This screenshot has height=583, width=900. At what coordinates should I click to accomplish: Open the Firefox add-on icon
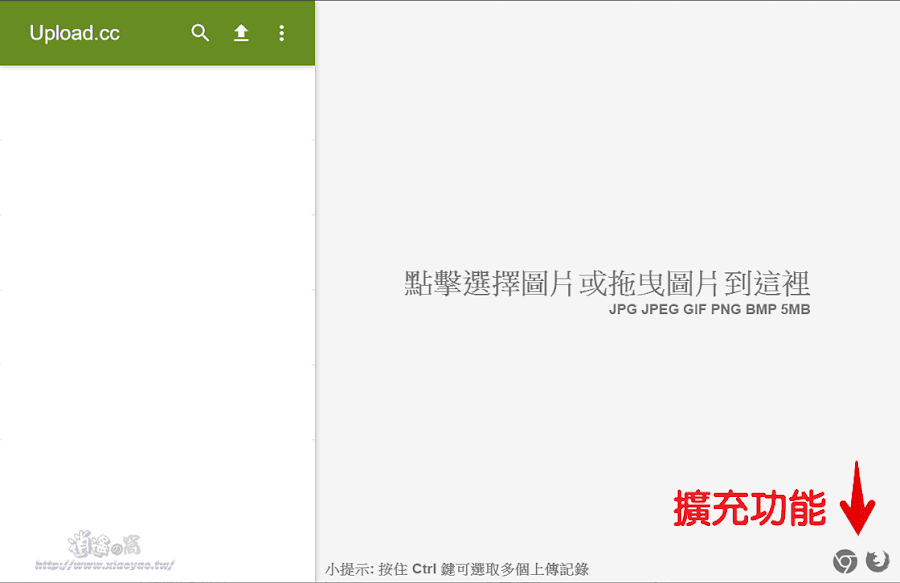pyautogui.click(x=877, y=561)
